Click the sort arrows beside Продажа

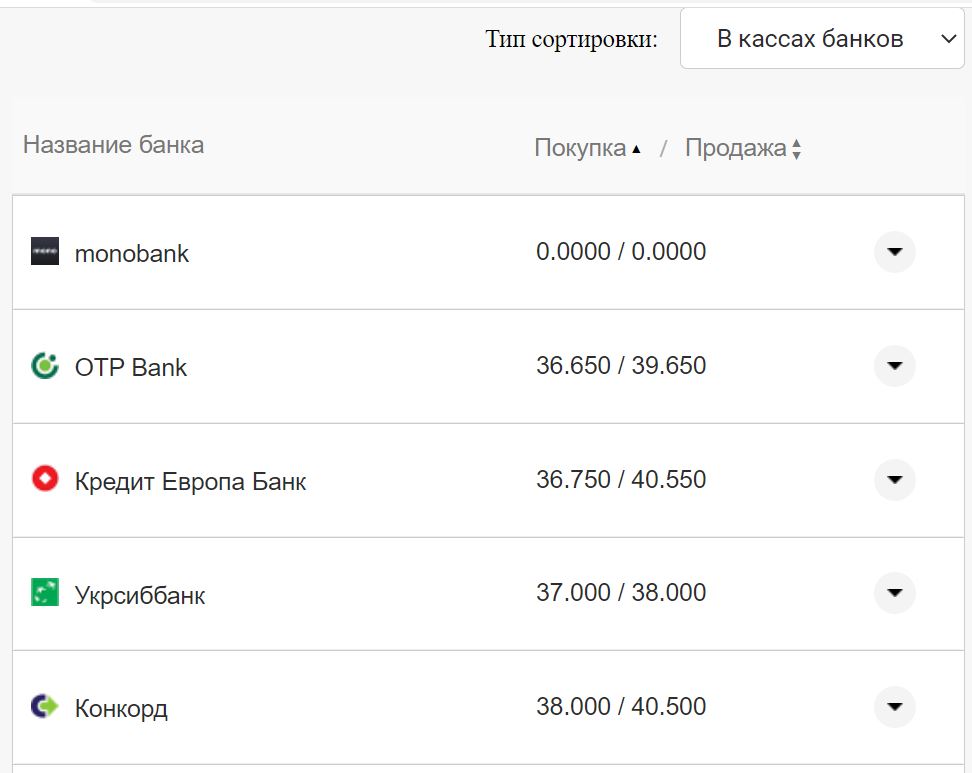[795, 147]
